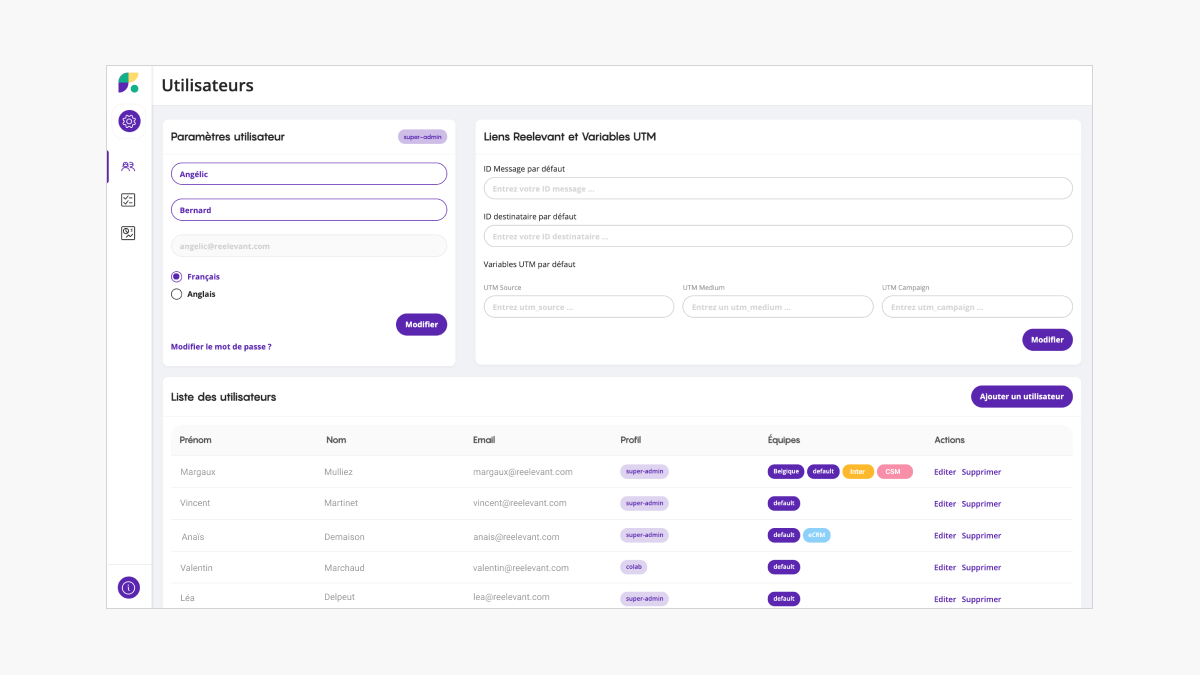The image size is (1200, 675).
Task: Click the surname Demaison in the list
Action: point(344,537)
